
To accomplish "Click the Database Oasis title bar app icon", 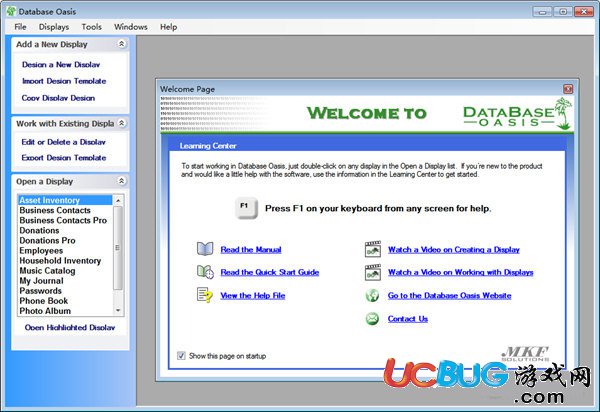I will coord(11,11).
